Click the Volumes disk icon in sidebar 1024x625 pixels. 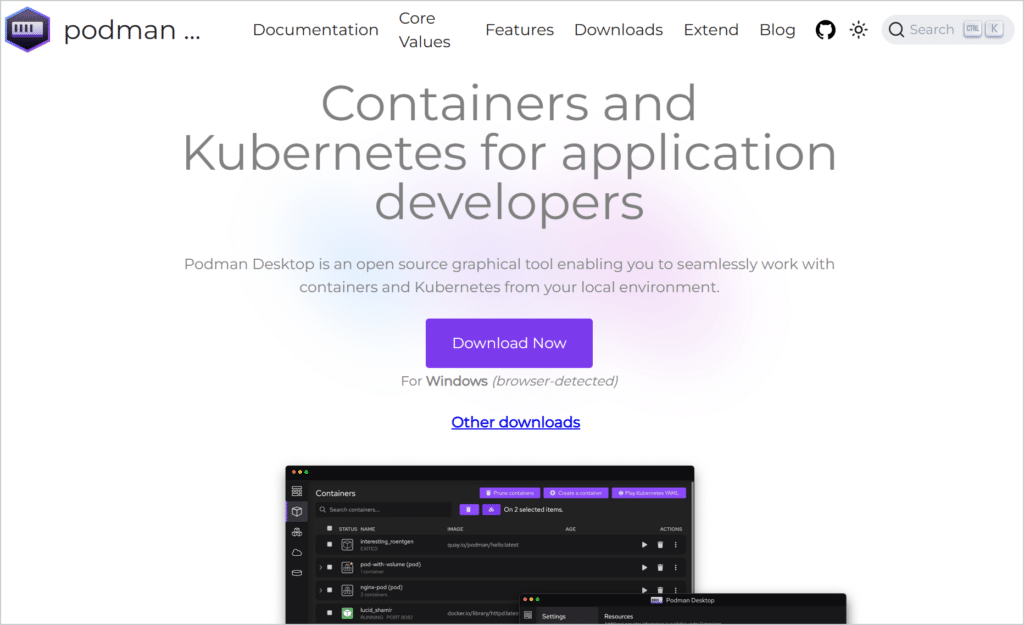pyautogui.click(x=297, y=573)
